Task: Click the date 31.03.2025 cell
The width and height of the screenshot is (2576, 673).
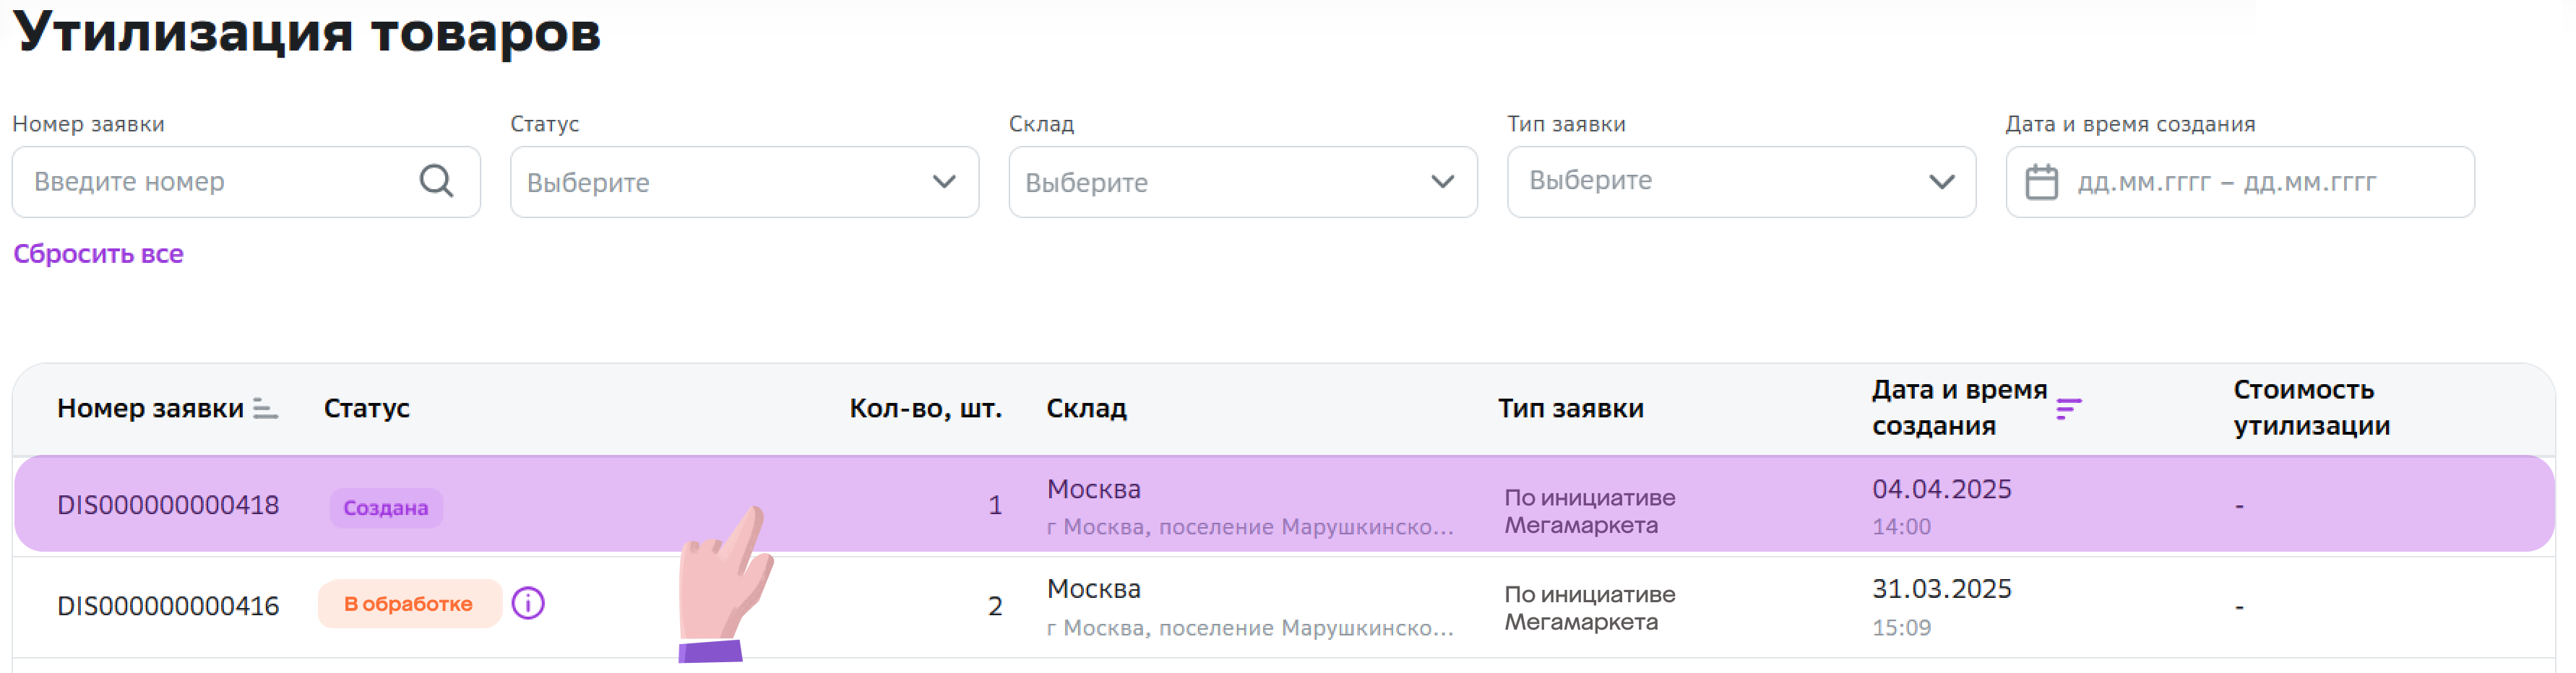Action: pyautogui.click(x=1941, y=589)
